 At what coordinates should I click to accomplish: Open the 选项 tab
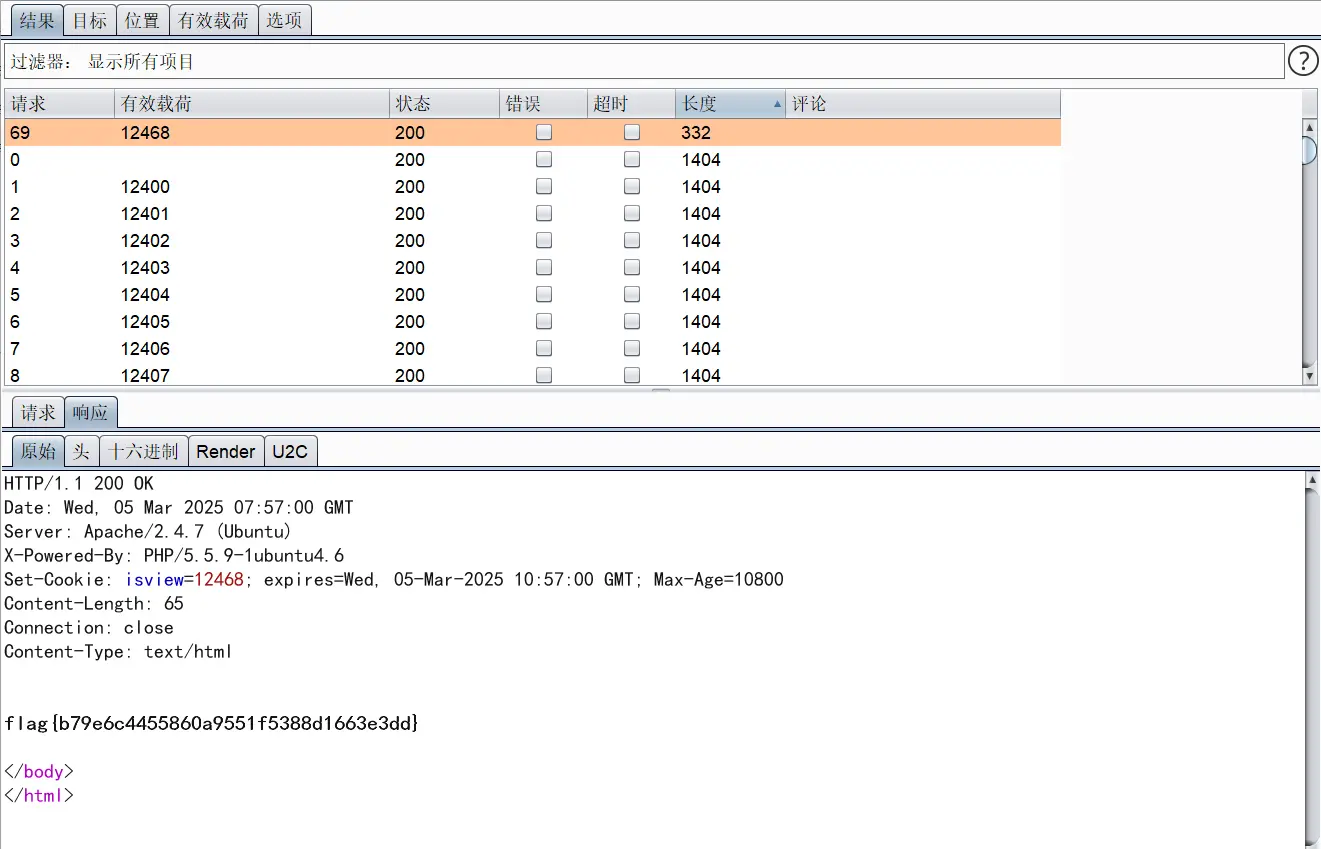pyautogui.click(x=284, y=20)
